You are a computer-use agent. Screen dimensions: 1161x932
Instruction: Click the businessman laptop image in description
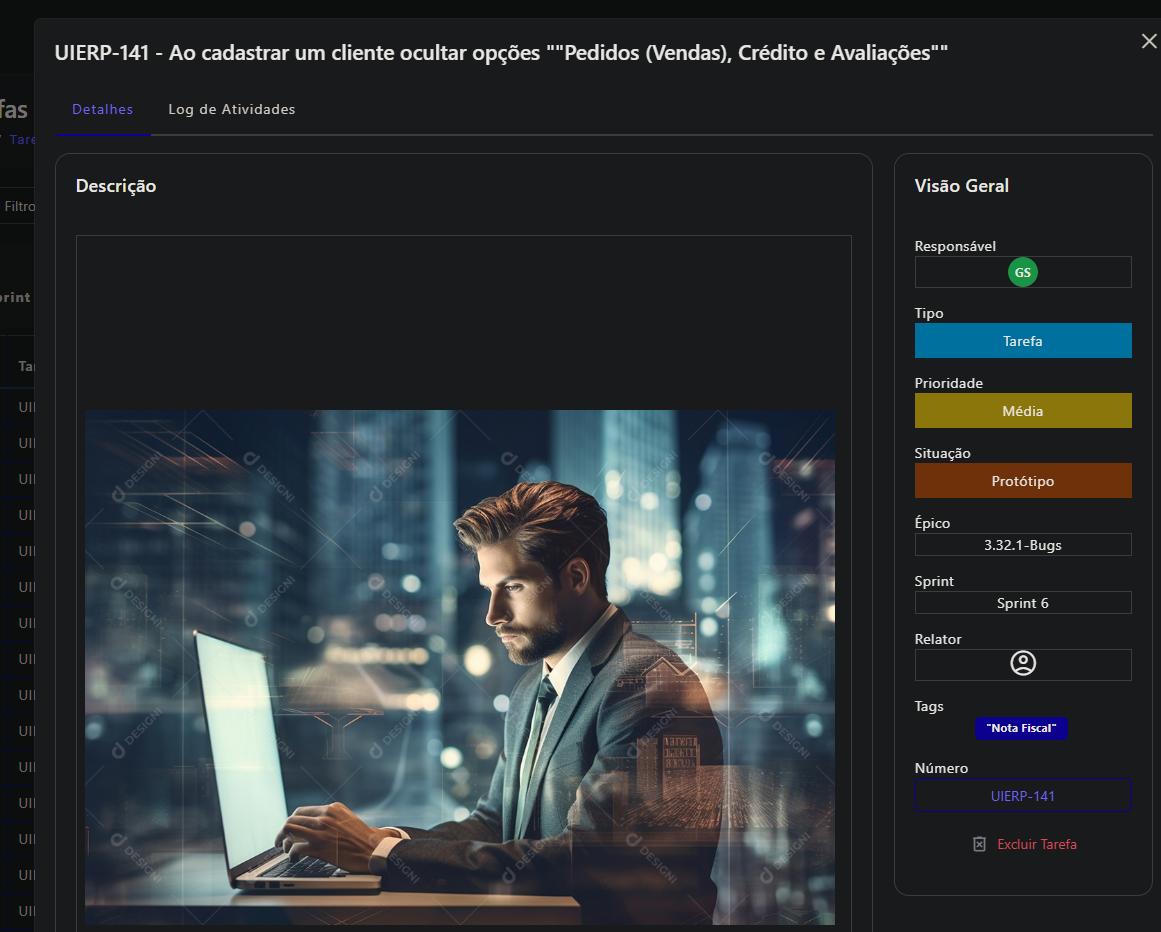[x=460, y=667]
